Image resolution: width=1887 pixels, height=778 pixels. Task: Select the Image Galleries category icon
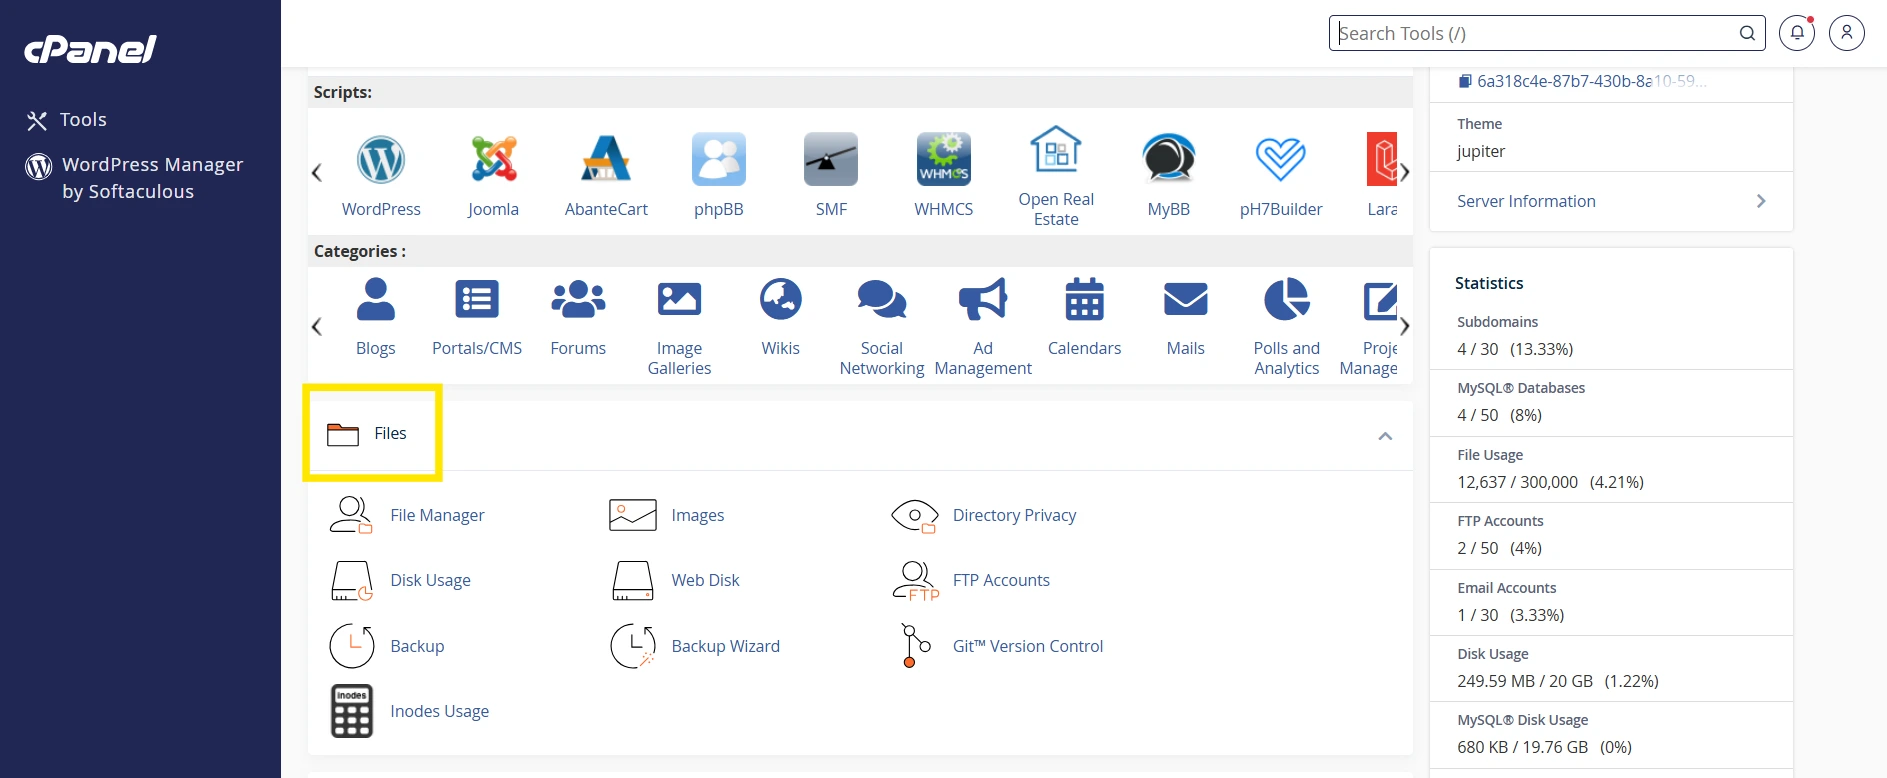click(679, 299)
